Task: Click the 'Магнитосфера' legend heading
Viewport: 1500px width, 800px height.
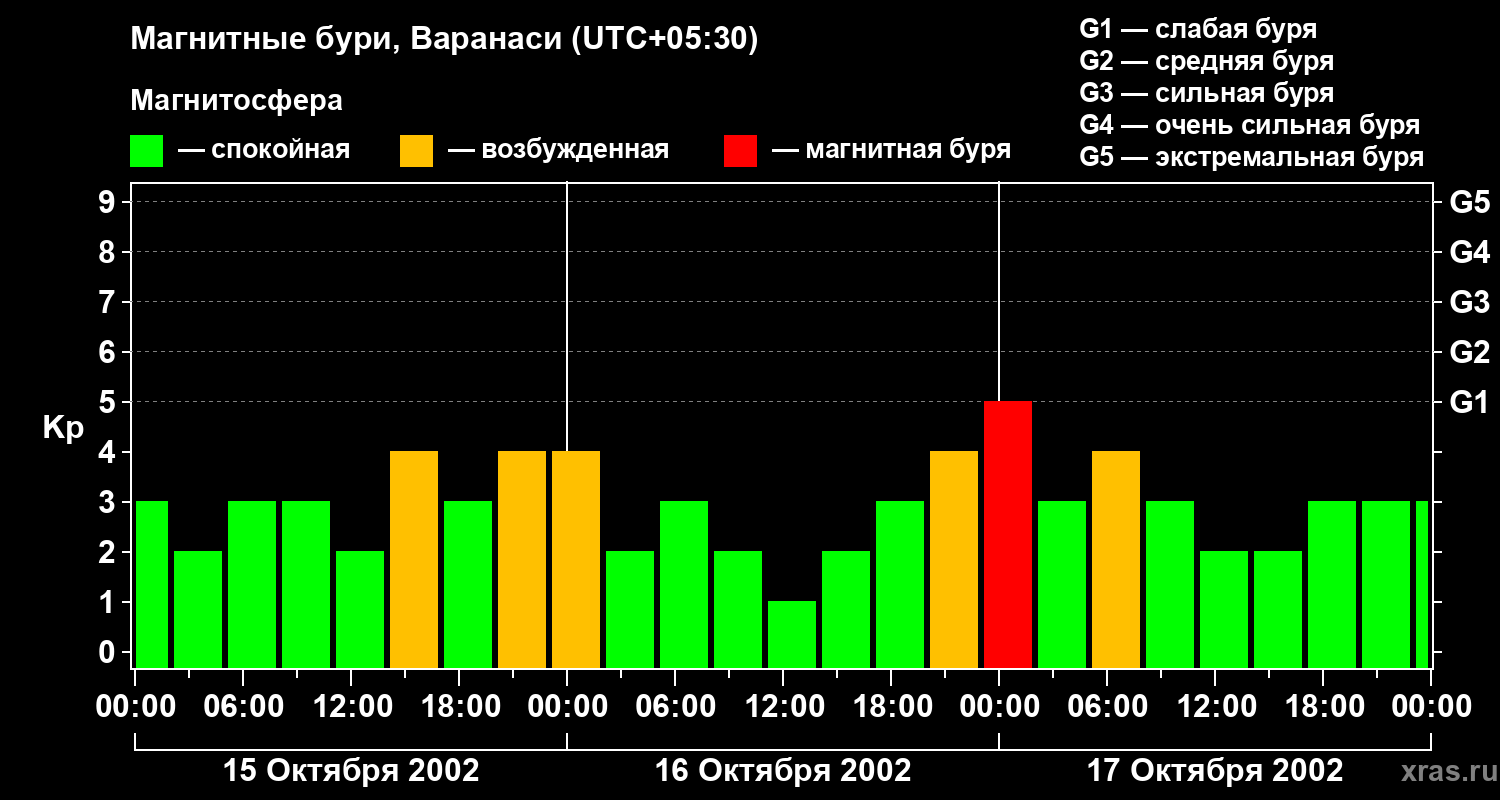Action: point(236,101)
